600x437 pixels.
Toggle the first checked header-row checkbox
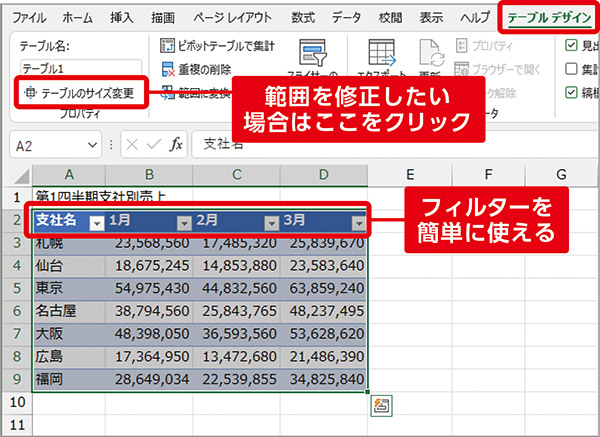tap(571, 46)
